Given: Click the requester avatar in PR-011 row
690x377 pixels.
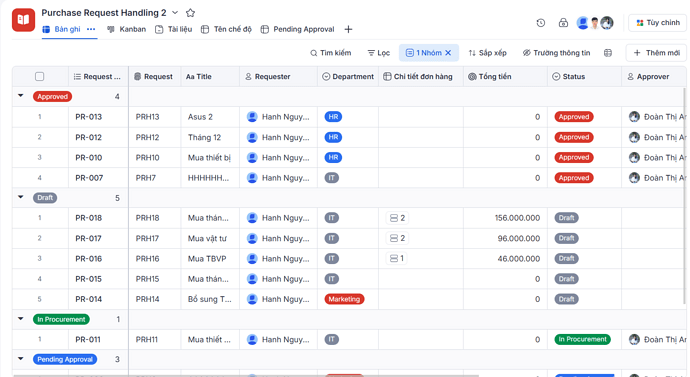Looking at the screenshot, I should point(252,339).
